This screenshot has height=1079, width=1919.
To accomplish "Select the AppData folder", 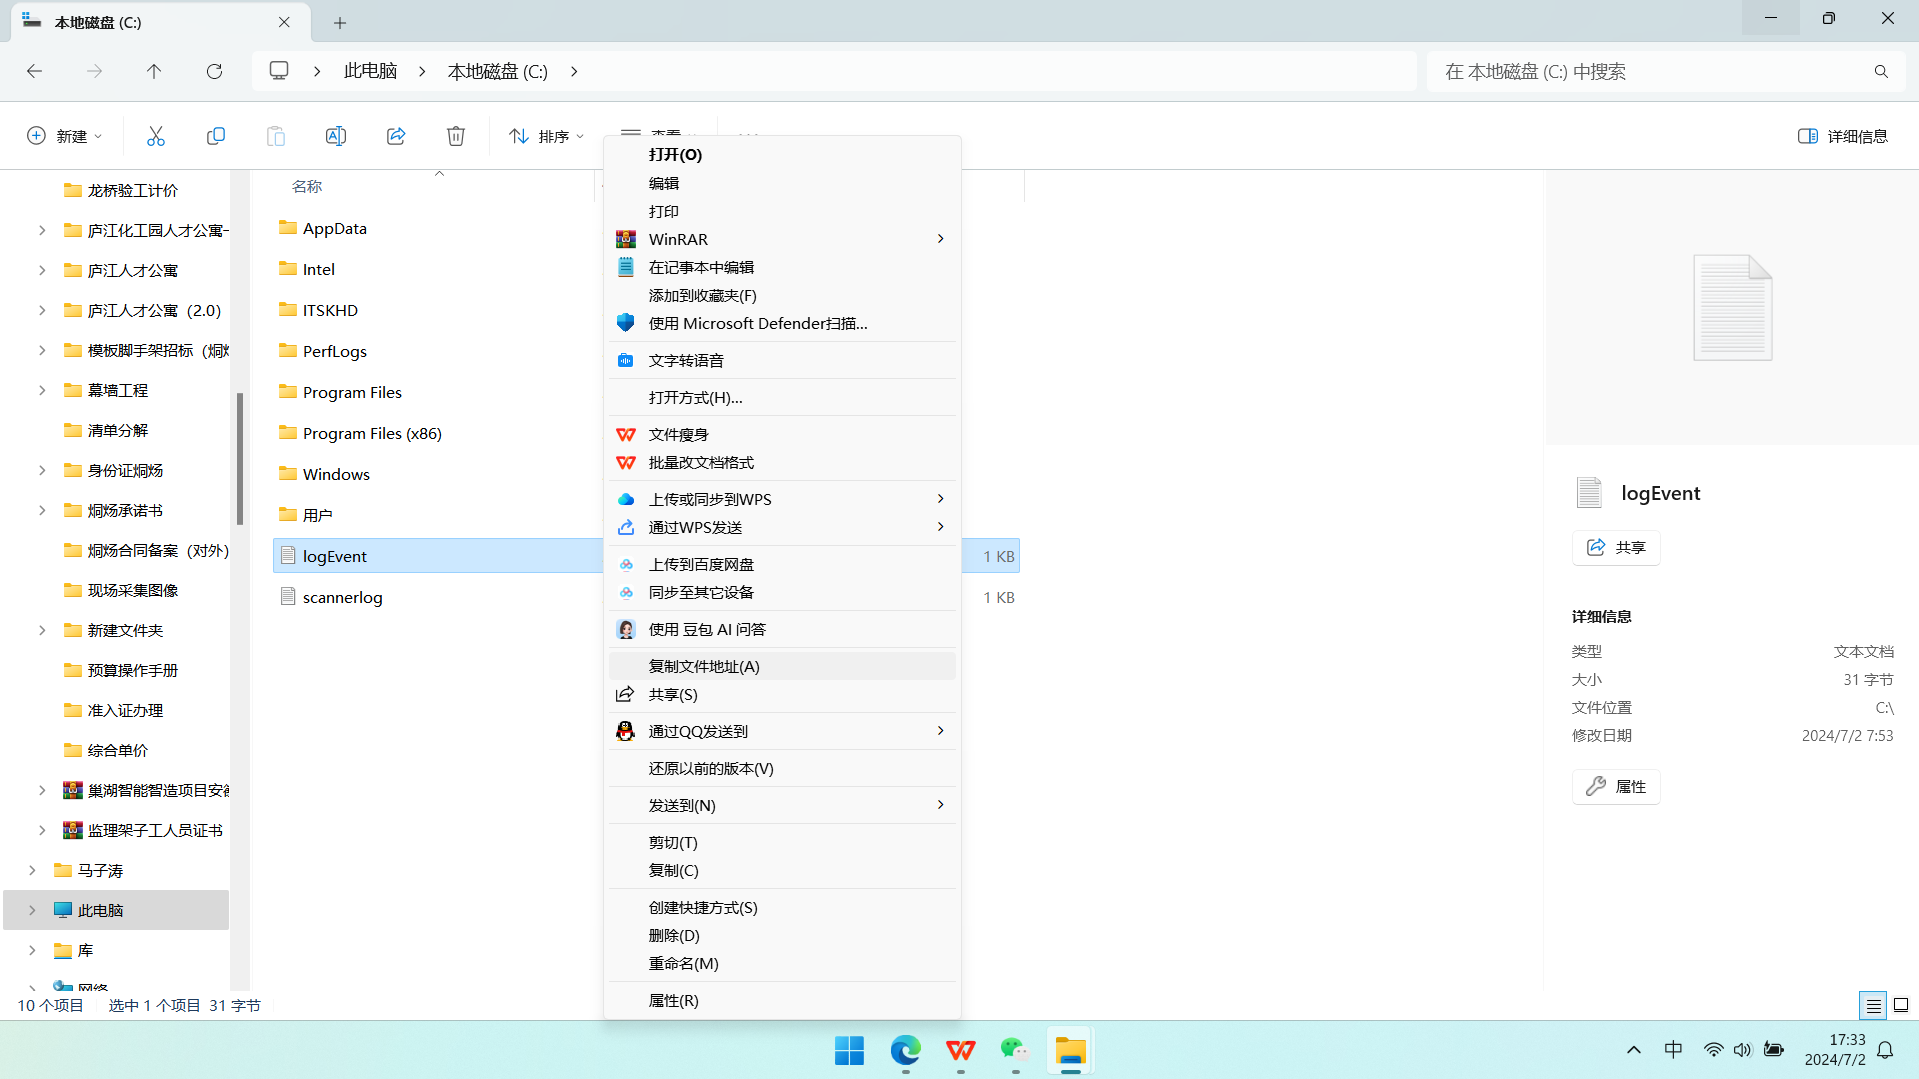I will coord(334,228).
